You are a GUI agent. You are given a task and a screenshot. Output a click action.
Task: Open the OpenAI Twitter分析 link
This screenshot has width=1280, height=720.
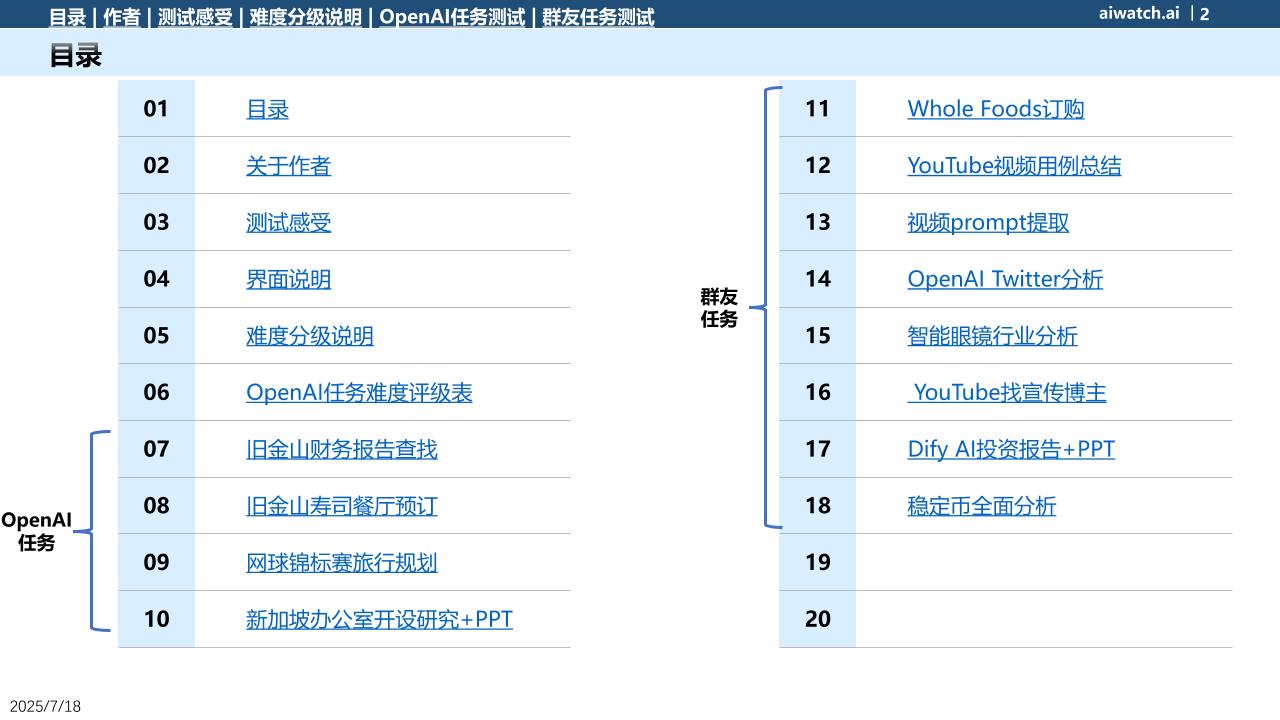coord(1005,279)
